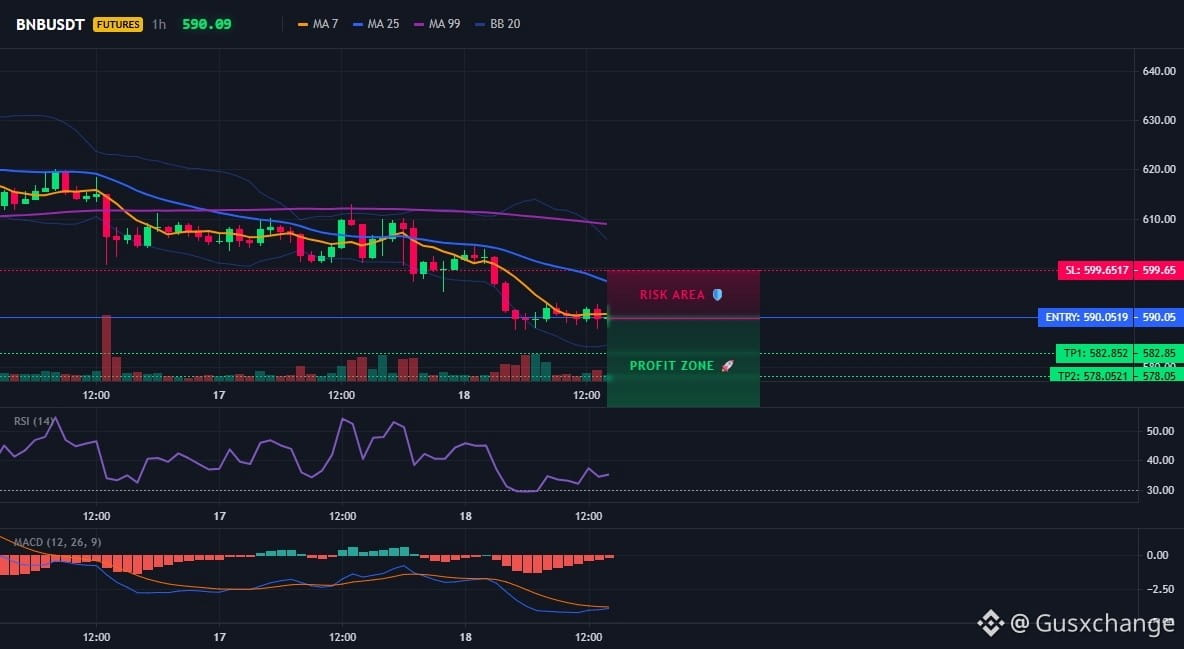Image resolution: width=1184 pixels, height=649 pixels.
Task: Click the green TP2: 578.0521 price tag
Action: 1091,375
